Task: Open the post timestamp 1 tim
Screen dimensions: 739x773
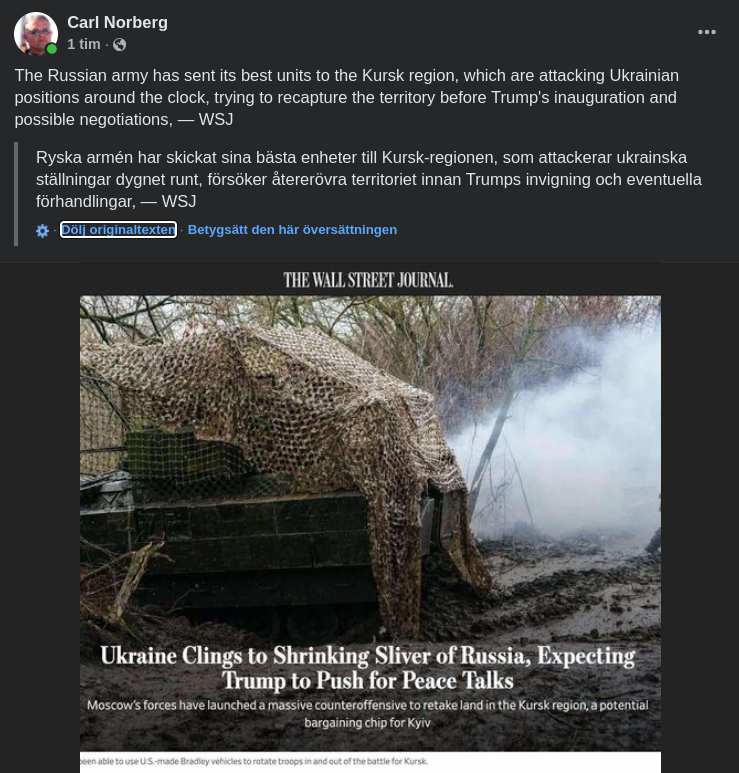Action: 84,44
